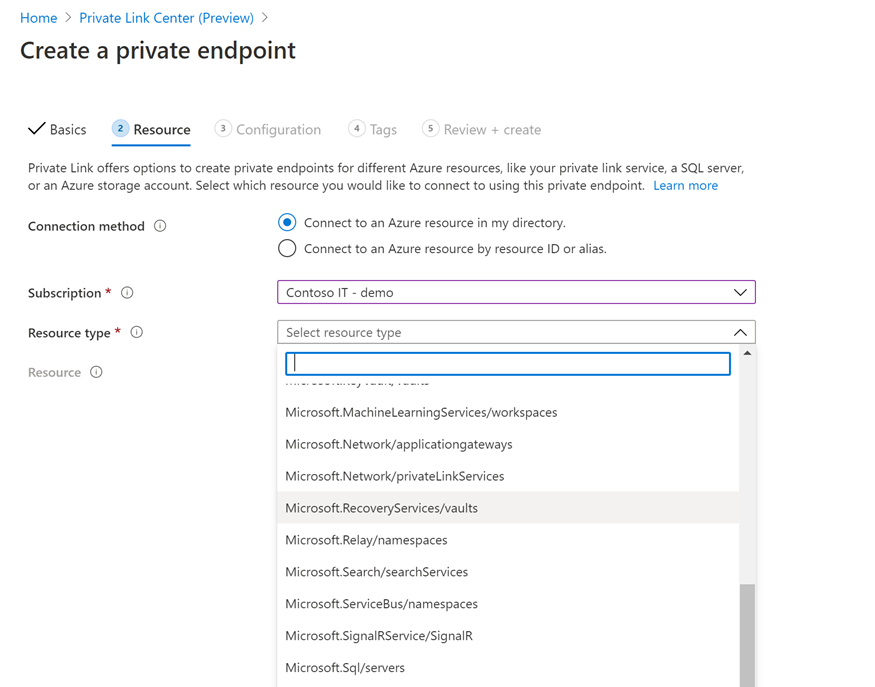The width and height of the screenshot is (875, 687).
Task: Click the Connection method info icon
Action: tap(160, 226)
